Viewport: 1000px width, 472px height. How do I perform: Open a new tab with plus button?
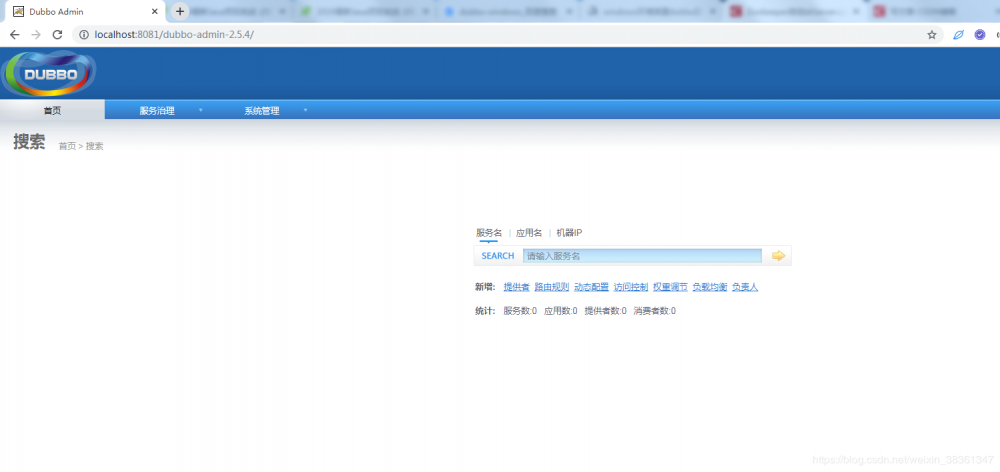180,11
